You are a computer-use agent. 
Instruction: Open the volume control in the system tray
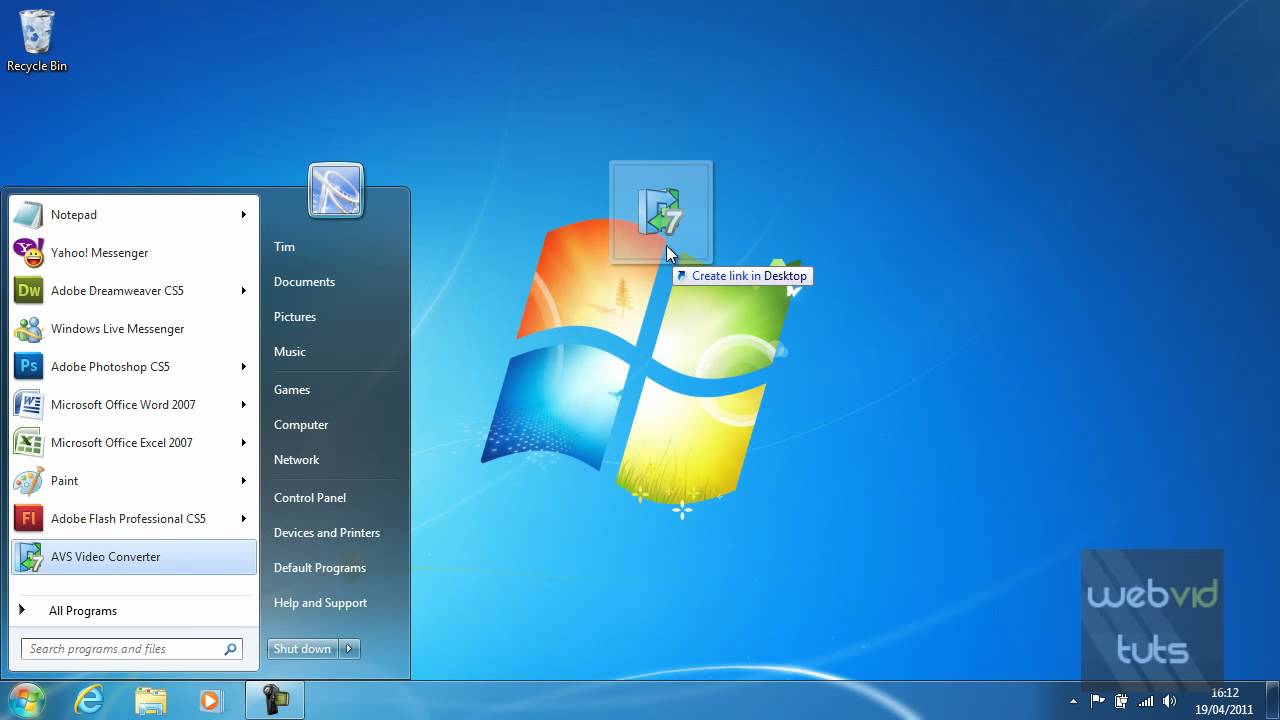[1170, 701]
